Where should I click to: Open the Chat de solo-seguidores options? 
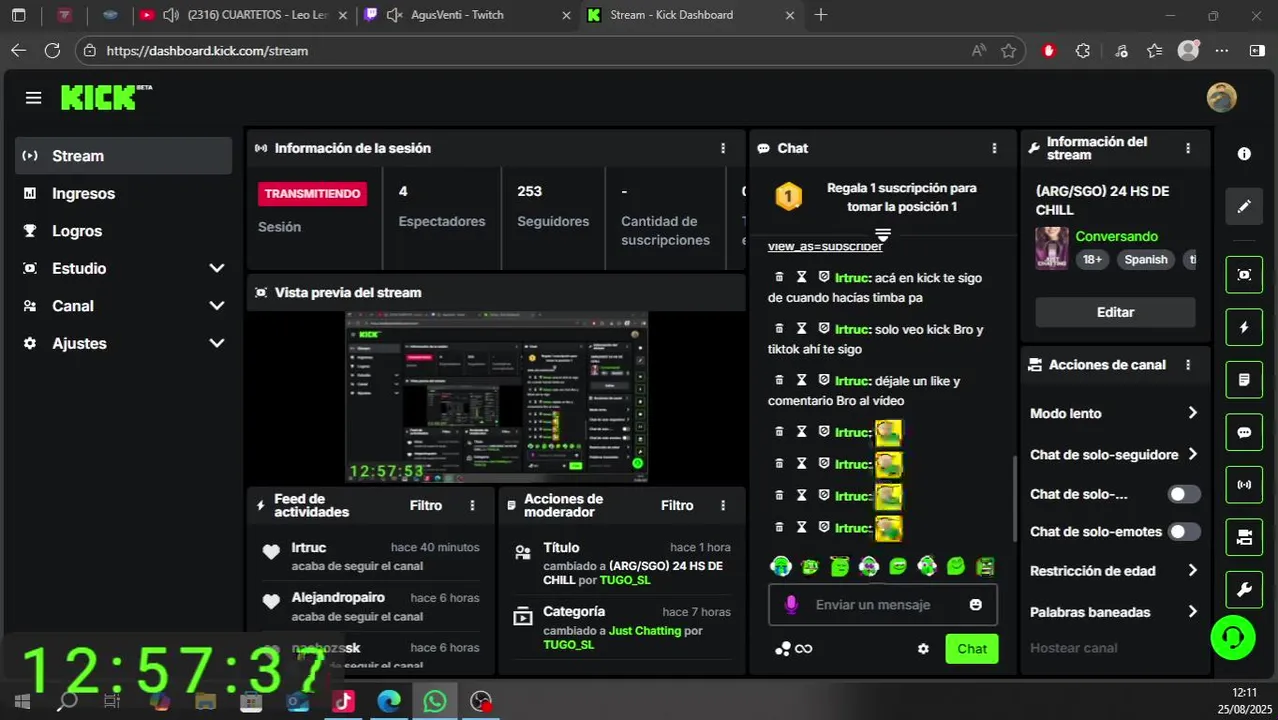(1114, 454)
